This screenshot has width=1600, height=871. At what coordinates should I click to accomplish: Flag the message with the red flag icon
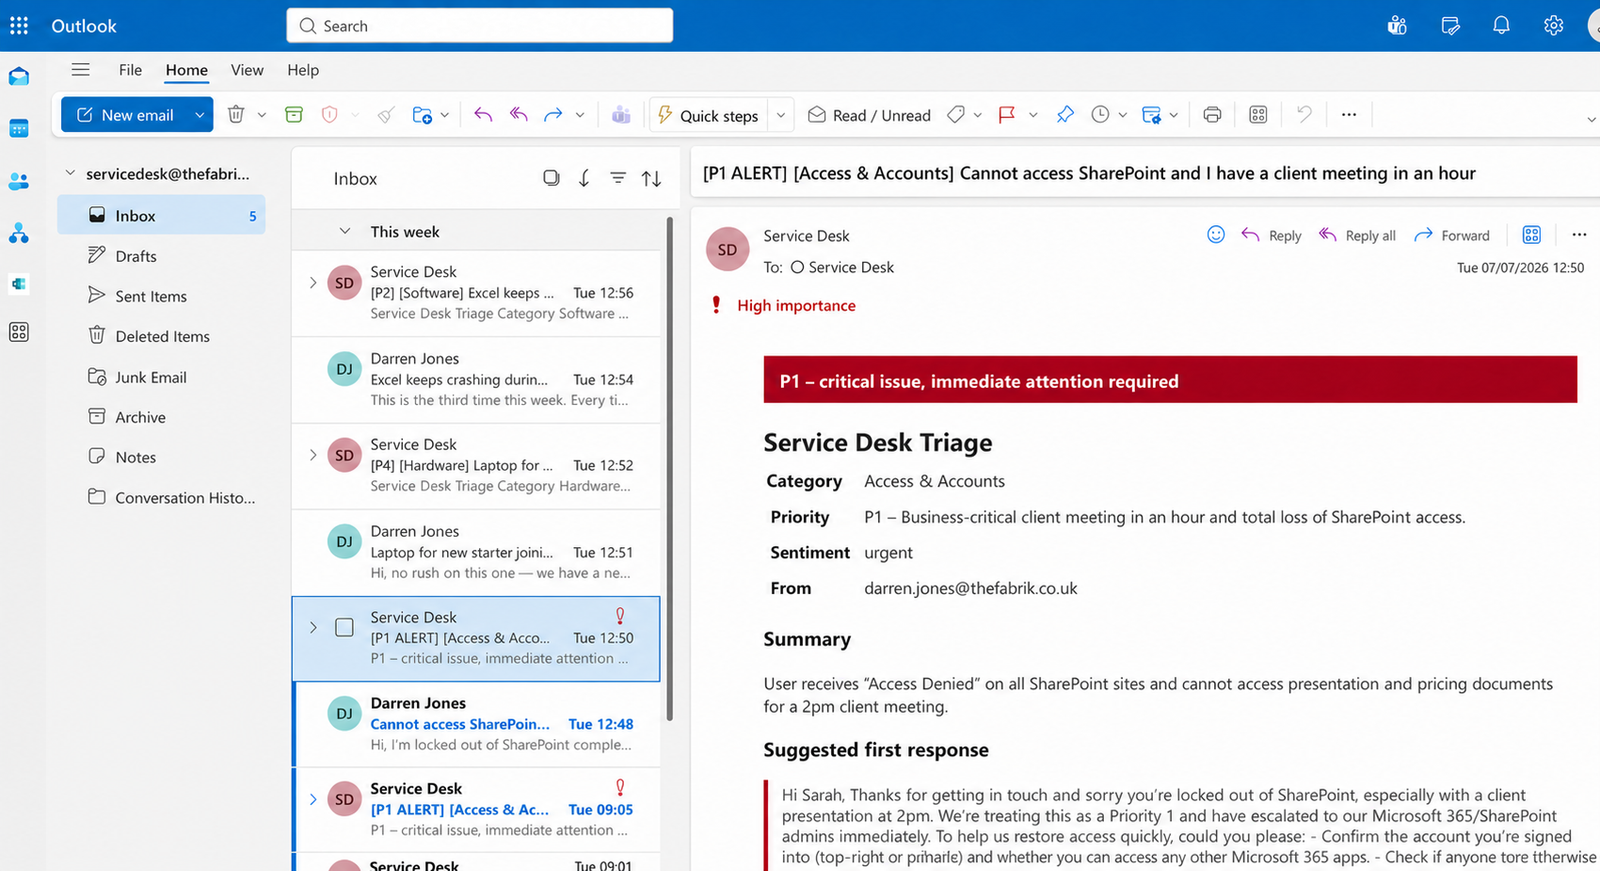click(x=1007, y=115)
